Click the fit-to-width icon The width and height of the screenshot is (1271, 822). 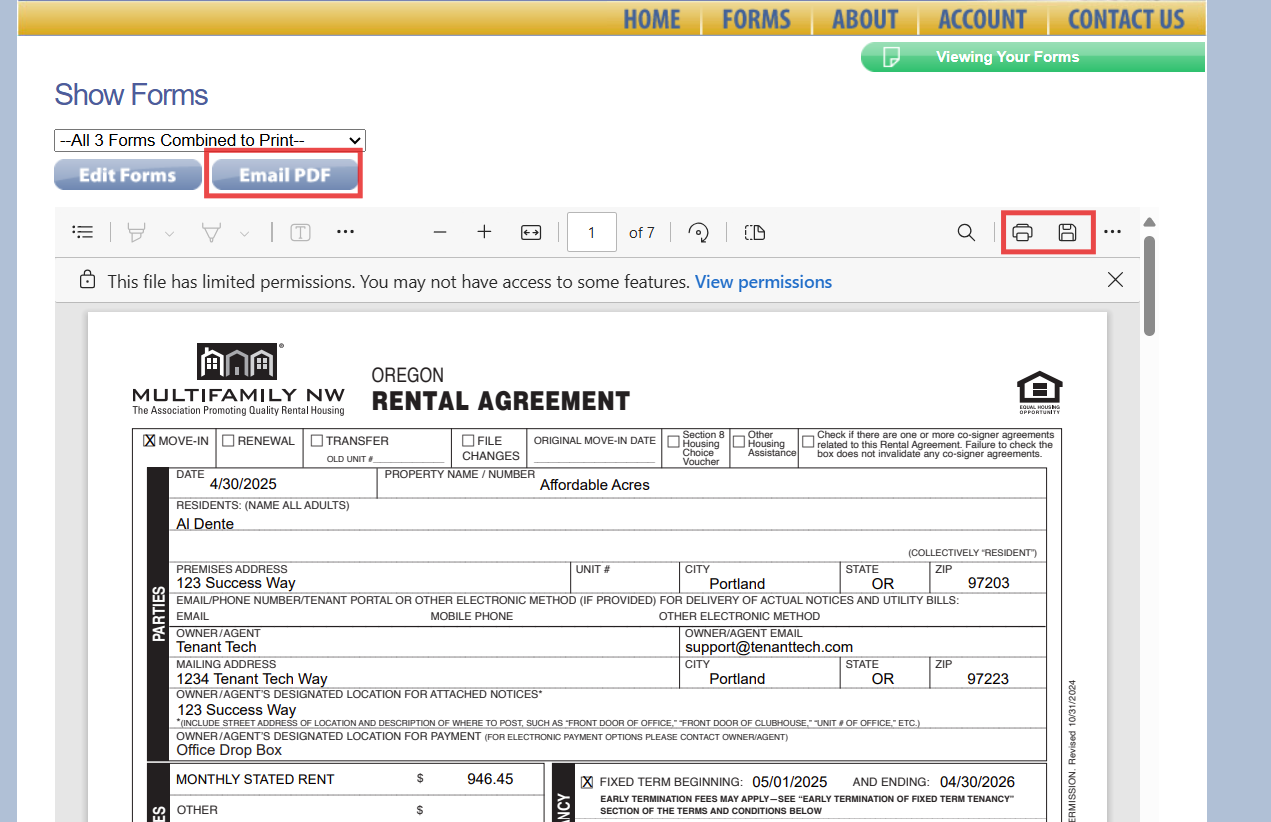click(x=531, y=232)
